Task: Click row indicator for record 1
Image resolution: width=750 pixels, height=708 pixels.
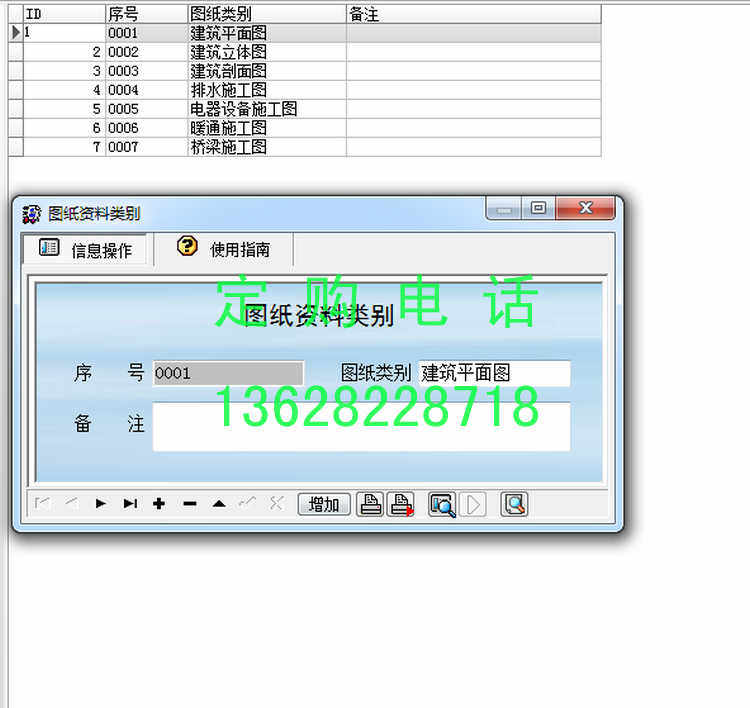Action: pos(16,33)
